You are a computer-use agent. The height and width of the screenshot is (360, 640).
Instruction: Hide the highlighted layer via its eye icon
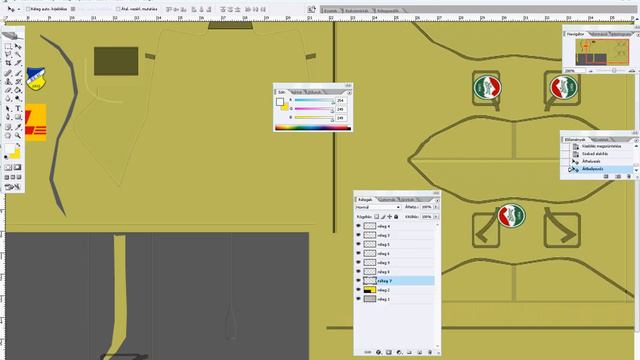pyautogui.click(x=358, y=281)
